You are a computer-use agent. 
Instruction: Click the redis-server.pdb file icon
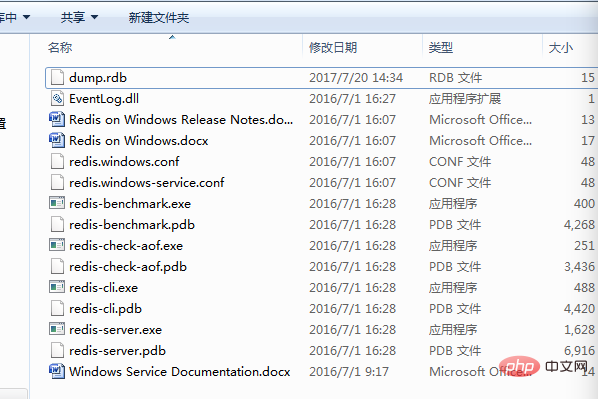[57, 351]
